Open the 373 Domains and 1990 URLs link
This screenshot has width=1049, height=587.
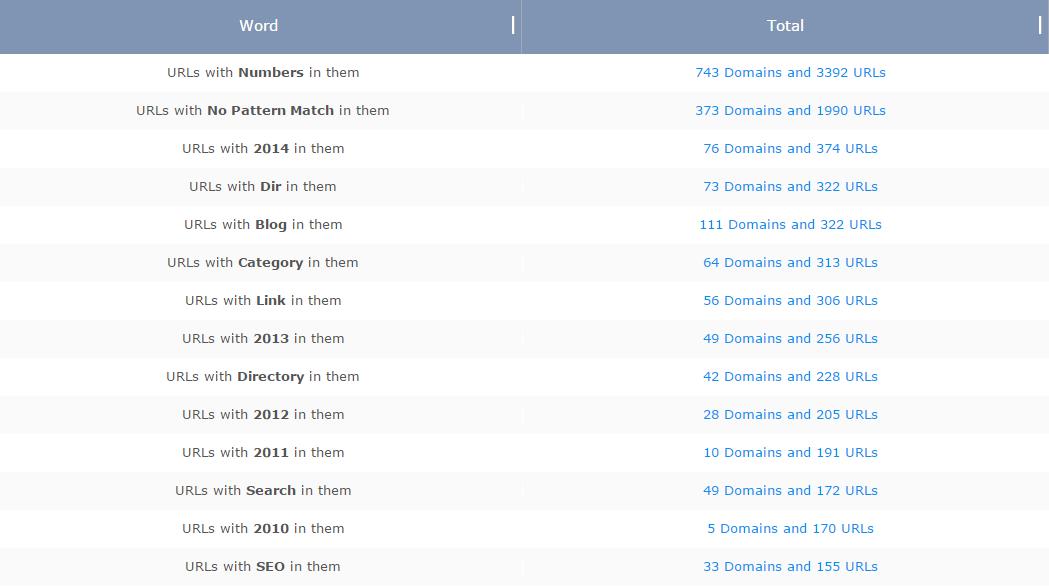click(790, 111)
